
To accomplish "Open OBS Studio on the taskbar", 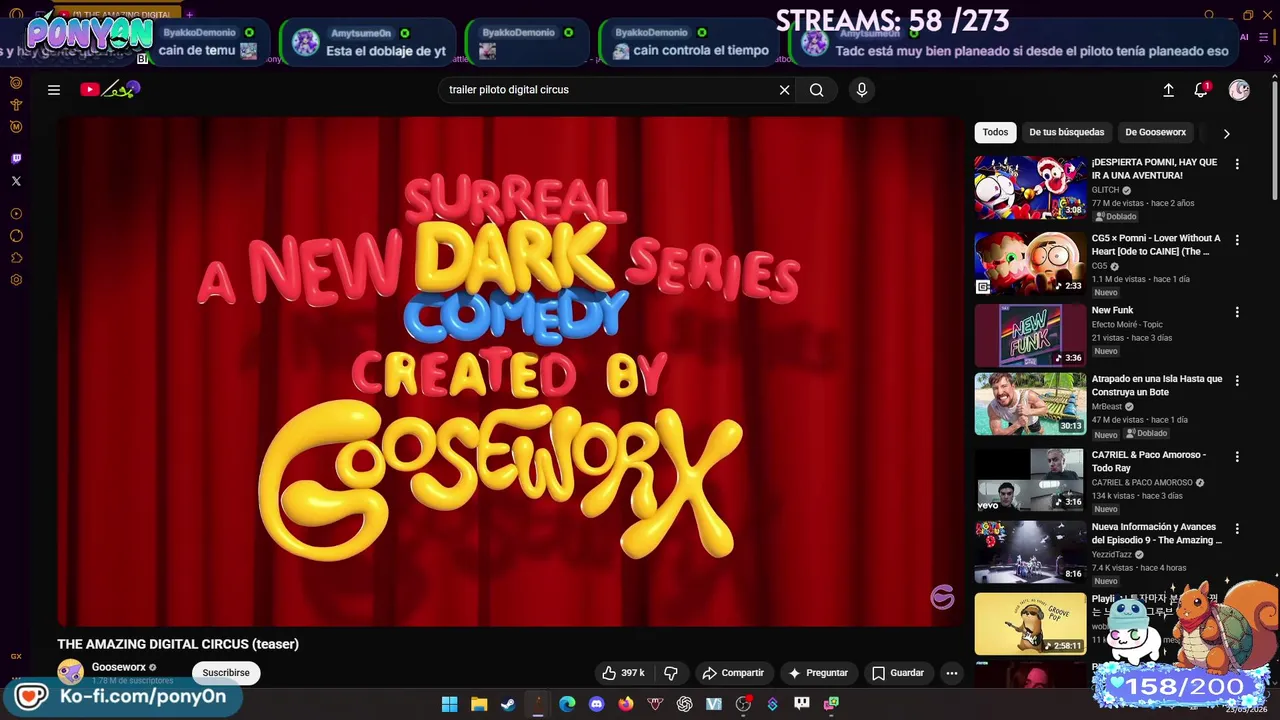I will (743, 704).
